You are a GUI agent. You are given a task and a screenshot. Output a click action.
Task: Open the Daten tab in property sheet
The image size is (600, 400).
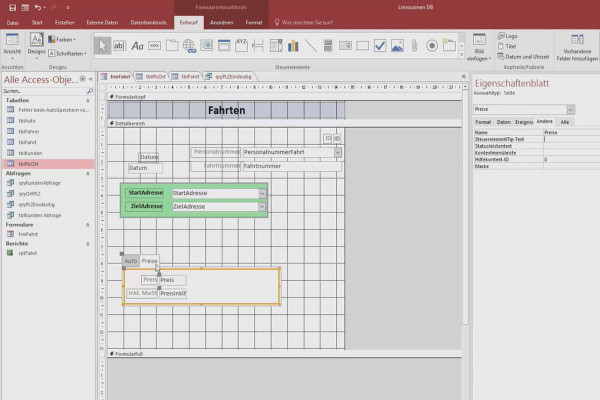(x=504, y=122)
